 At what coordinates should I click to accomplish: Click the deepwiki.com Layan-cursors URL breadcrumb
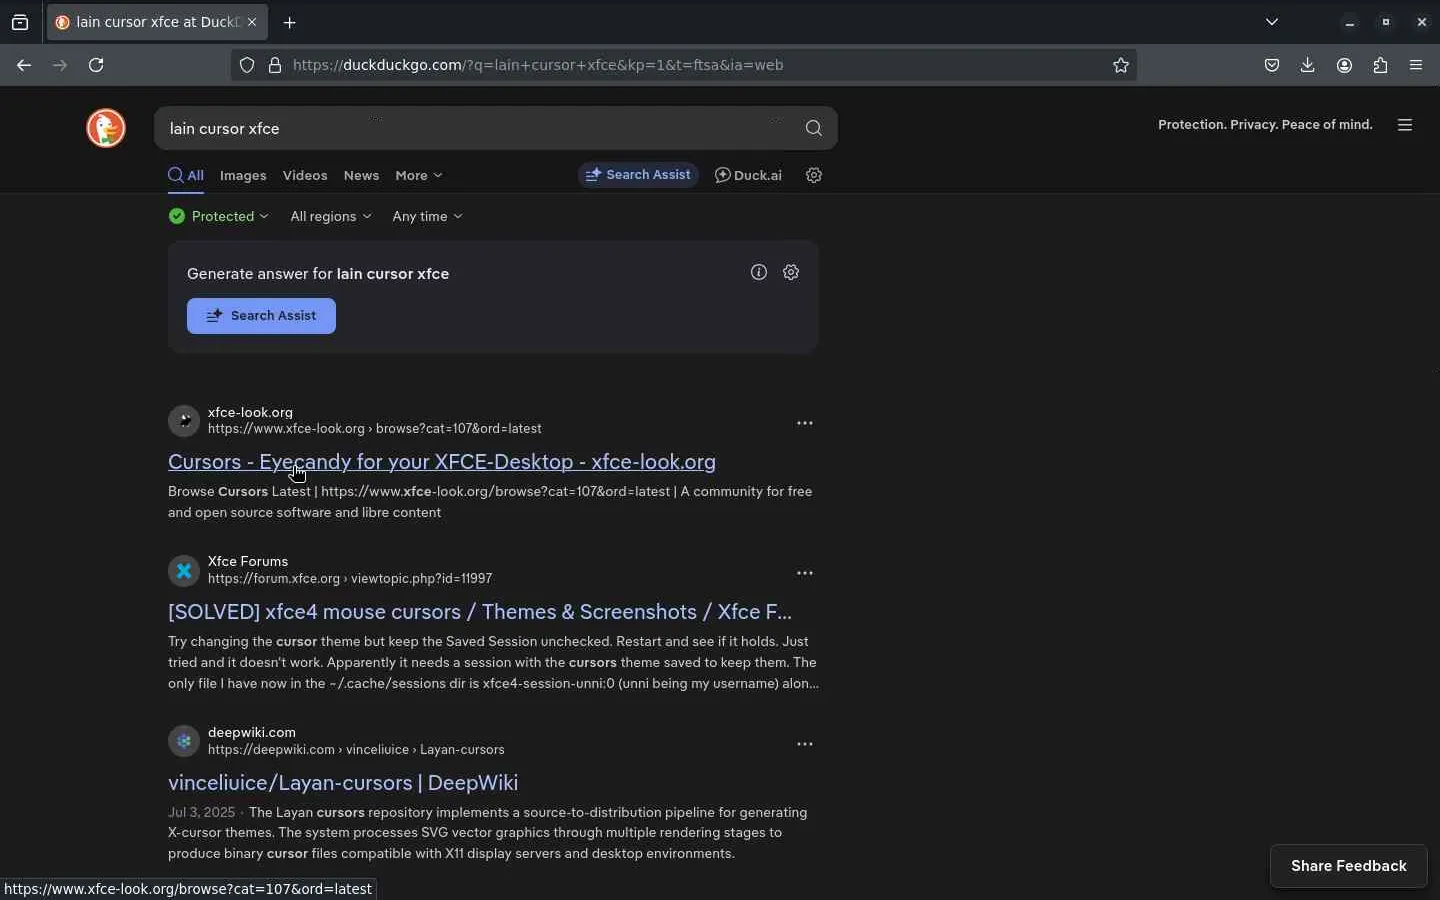tap(356, 750)
